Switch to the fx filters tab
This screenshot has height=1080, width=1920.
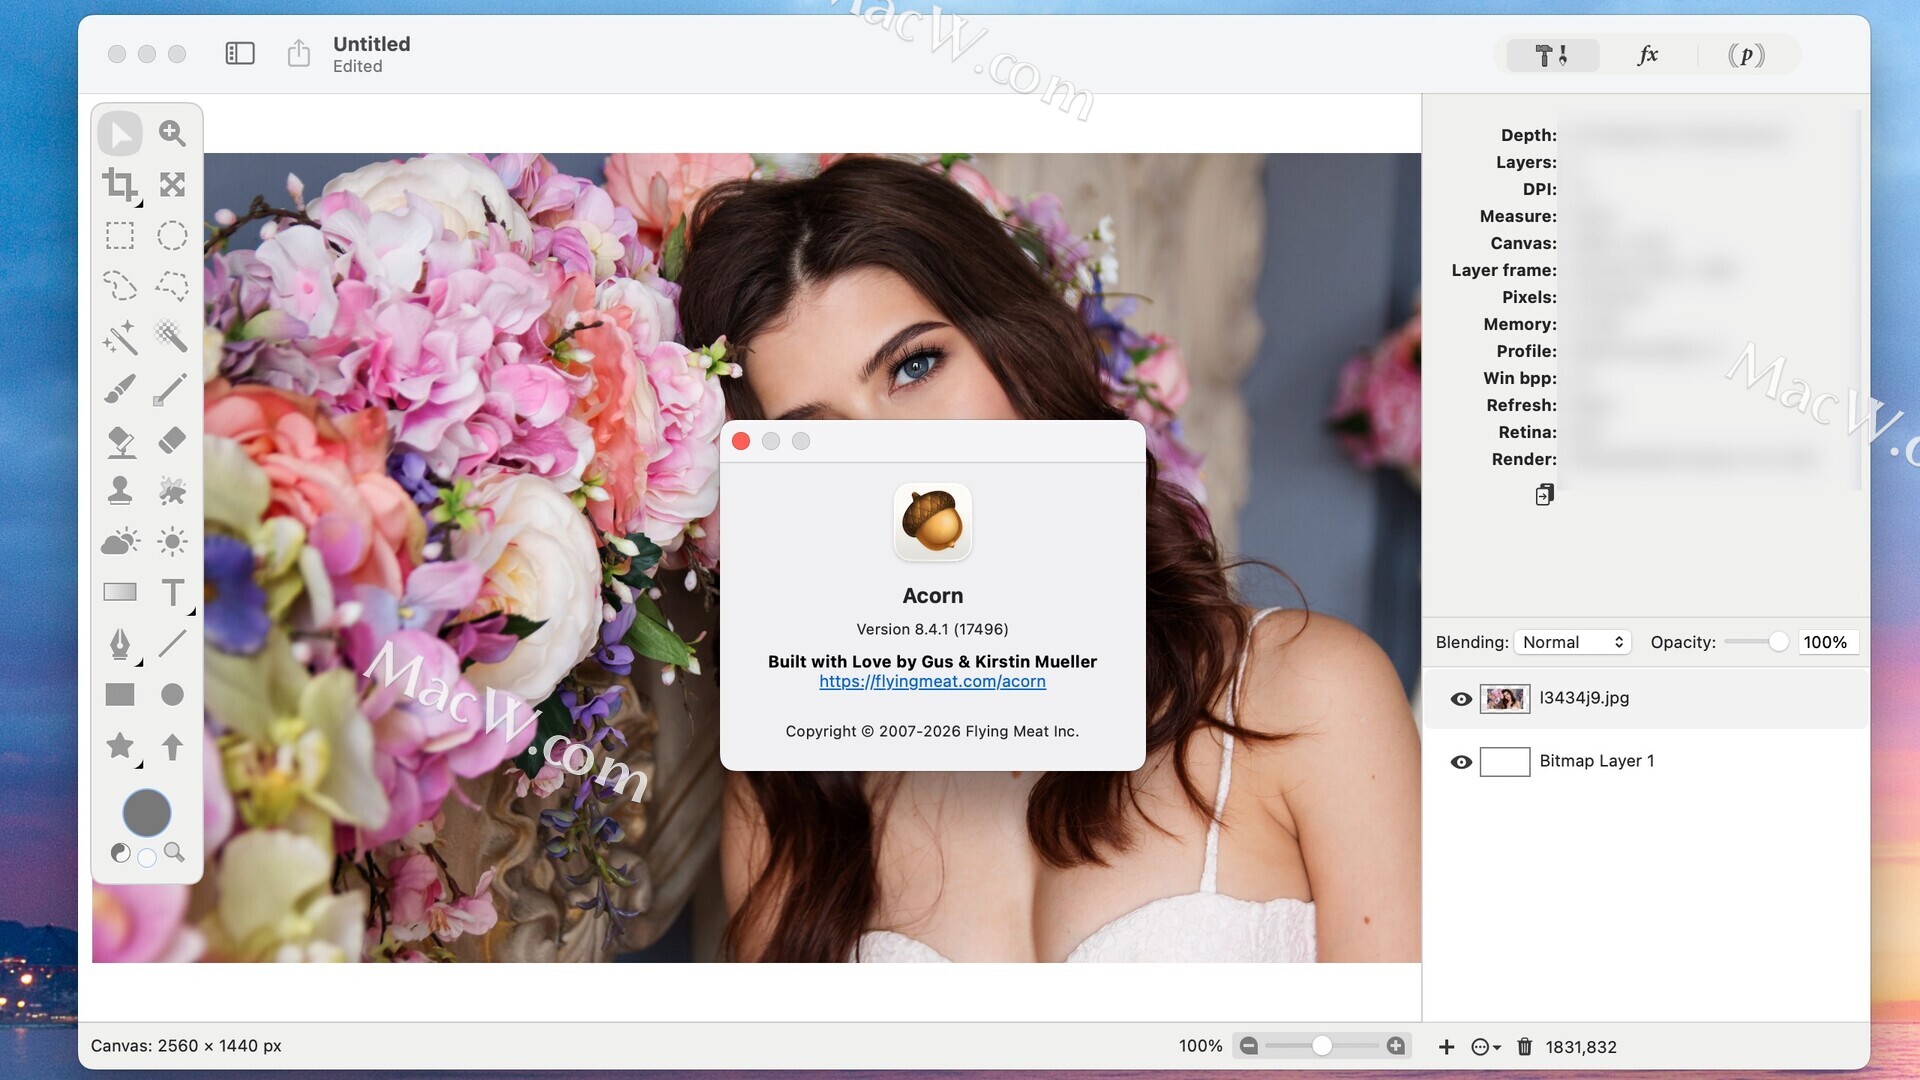point(1648,55)
